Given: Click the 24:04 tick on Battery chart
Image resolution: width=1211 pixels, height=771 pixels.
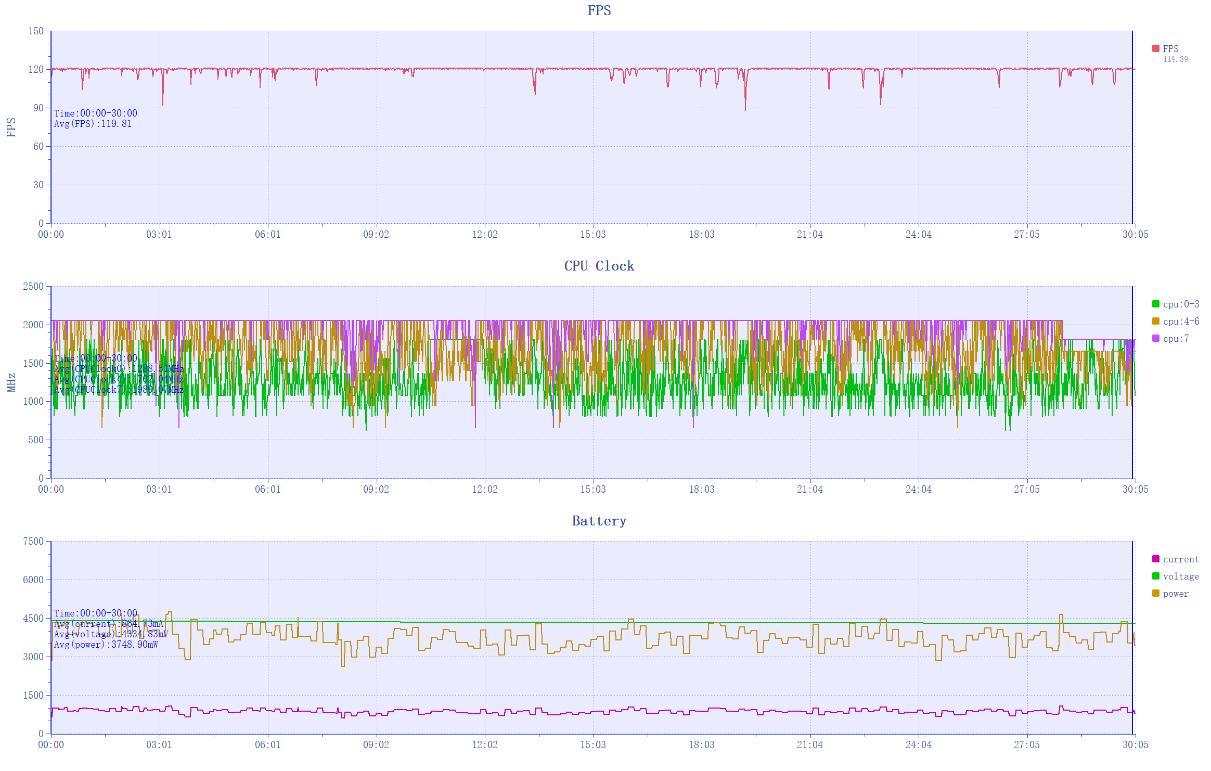Looking at the screenshot, I should 918,745.
